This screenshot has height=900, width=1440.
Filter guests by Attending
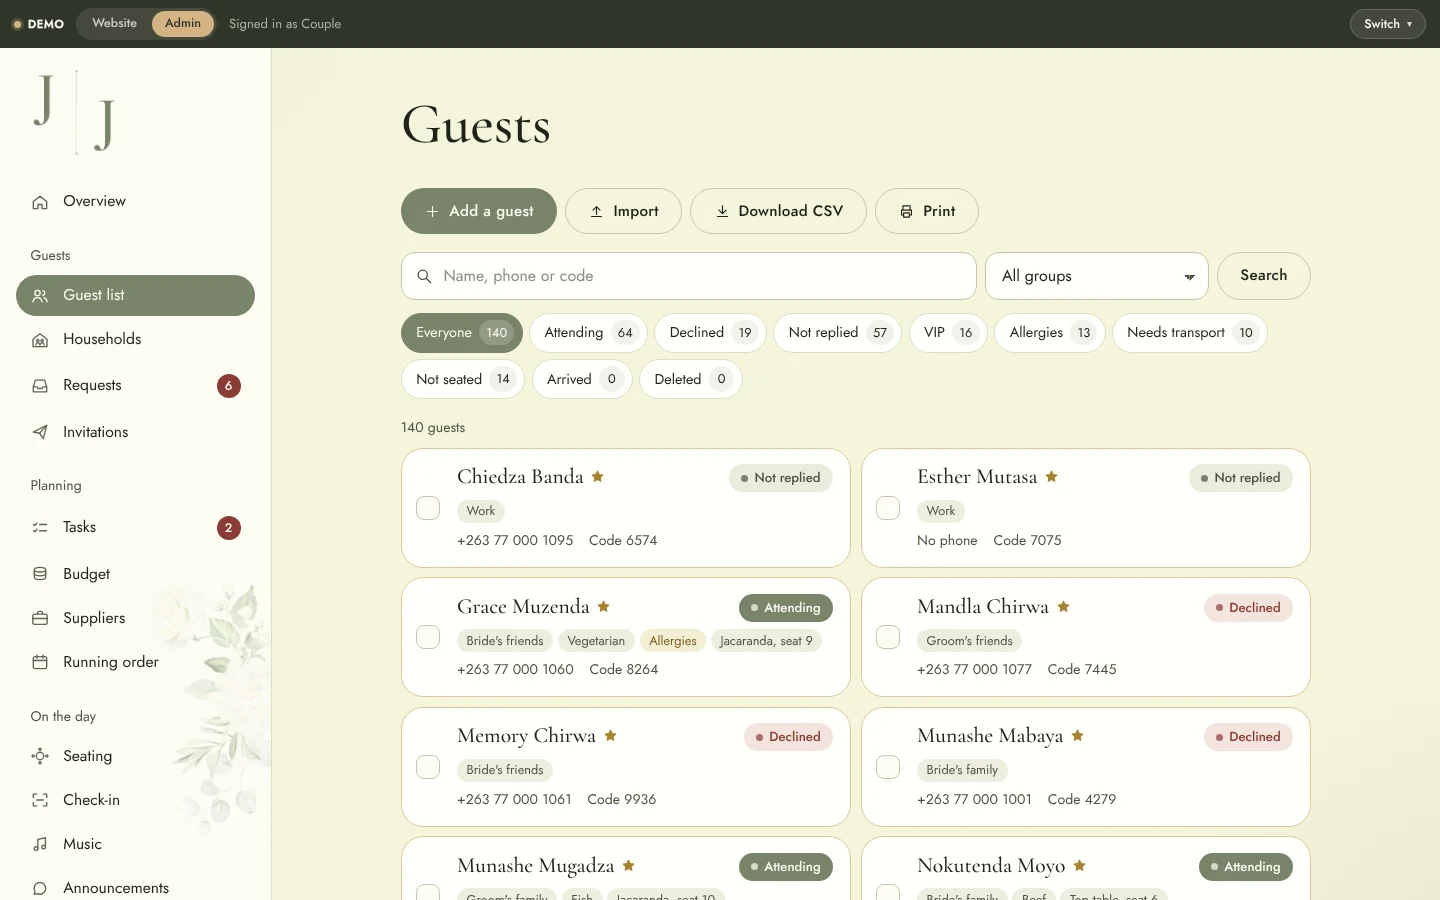point(589,333)
